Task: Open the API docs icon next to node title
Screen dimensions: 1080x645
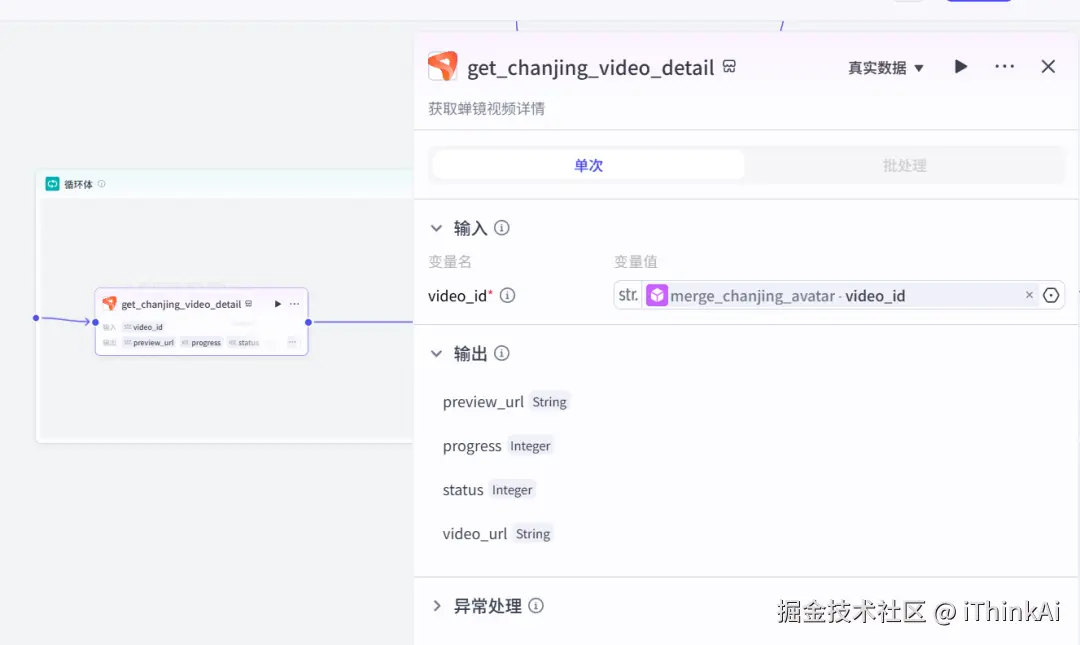Action: coord(729,67)
